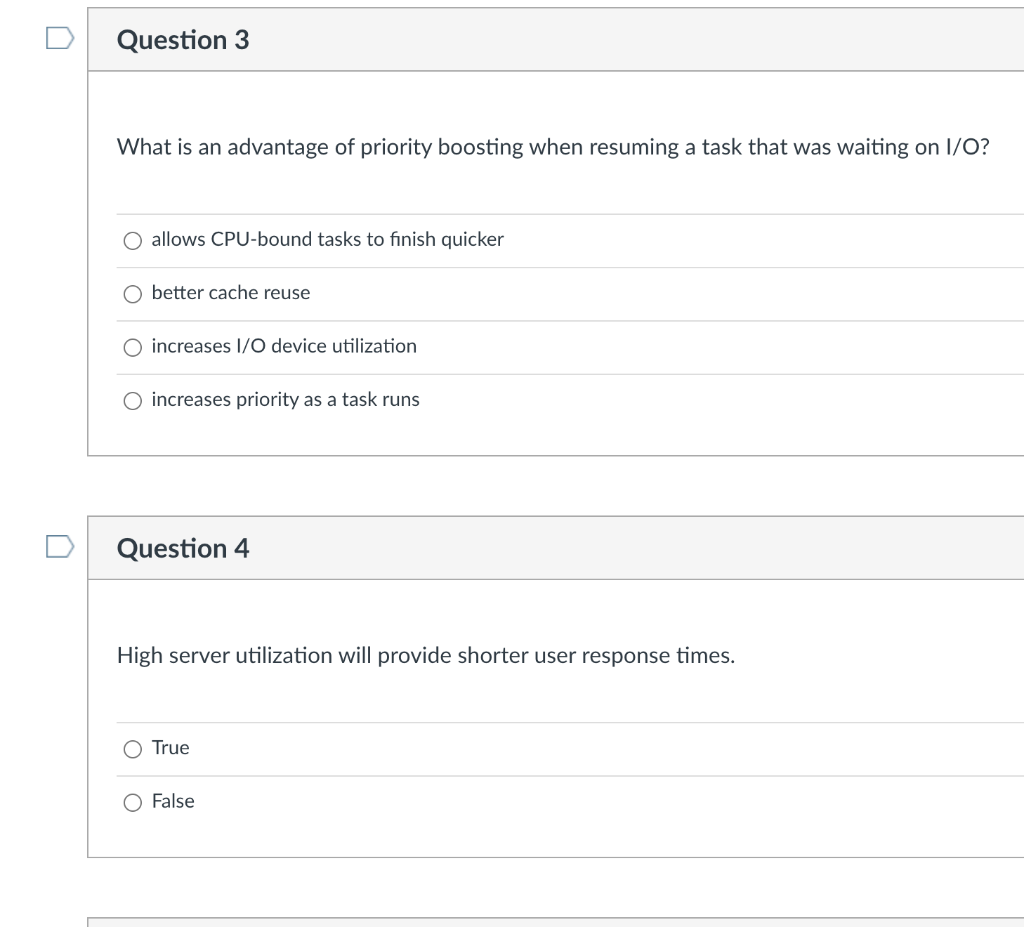Select the True radio button

click(x=133, y=749)
